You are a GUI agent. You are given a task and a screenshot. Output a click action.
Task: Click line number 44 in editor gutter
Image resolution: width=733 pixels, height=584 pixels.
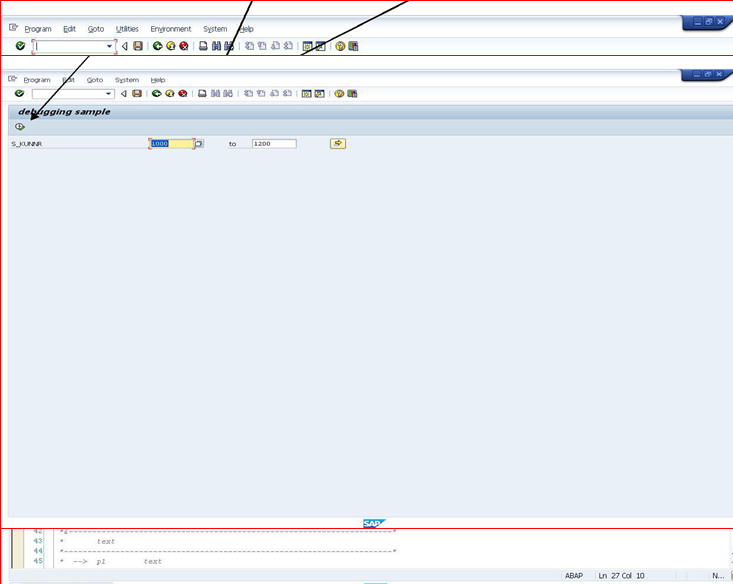tap(38, 551)
